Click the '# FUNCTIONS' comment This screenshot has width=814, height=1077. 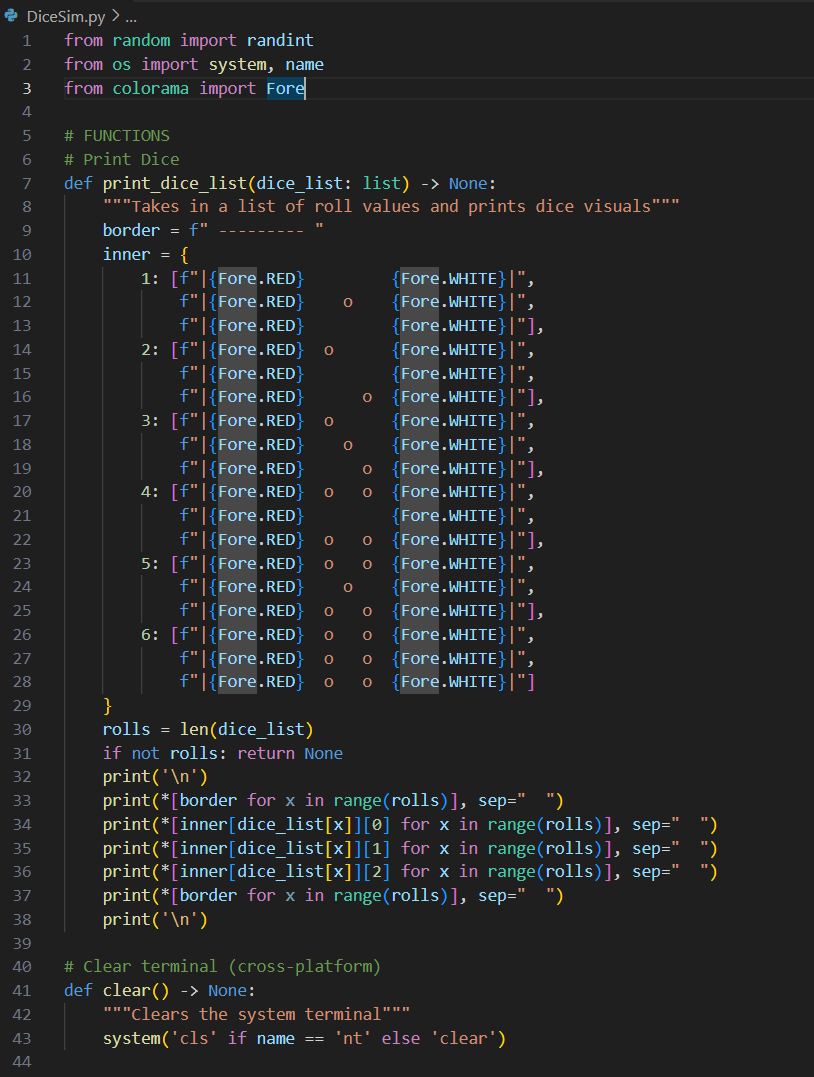click(x=117, y=136)
